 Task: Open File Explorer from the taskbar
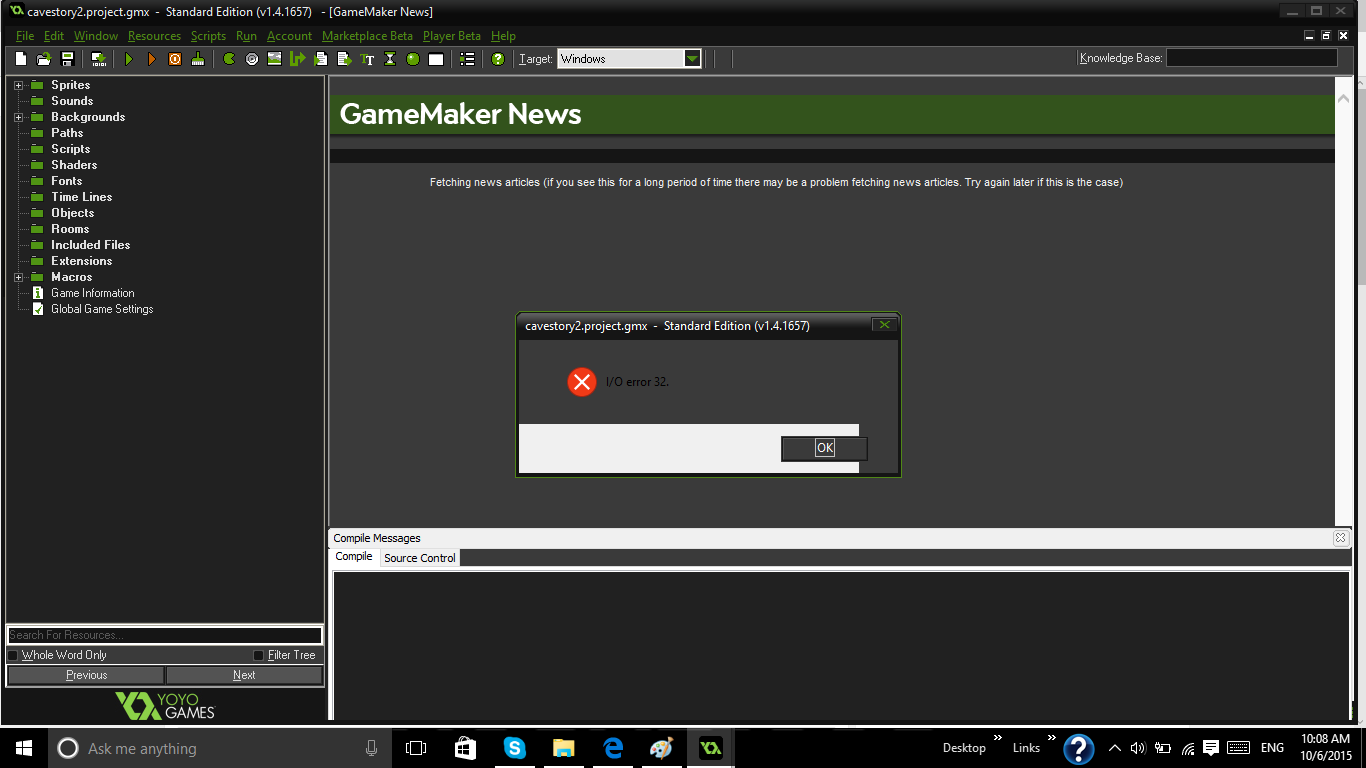564,748
